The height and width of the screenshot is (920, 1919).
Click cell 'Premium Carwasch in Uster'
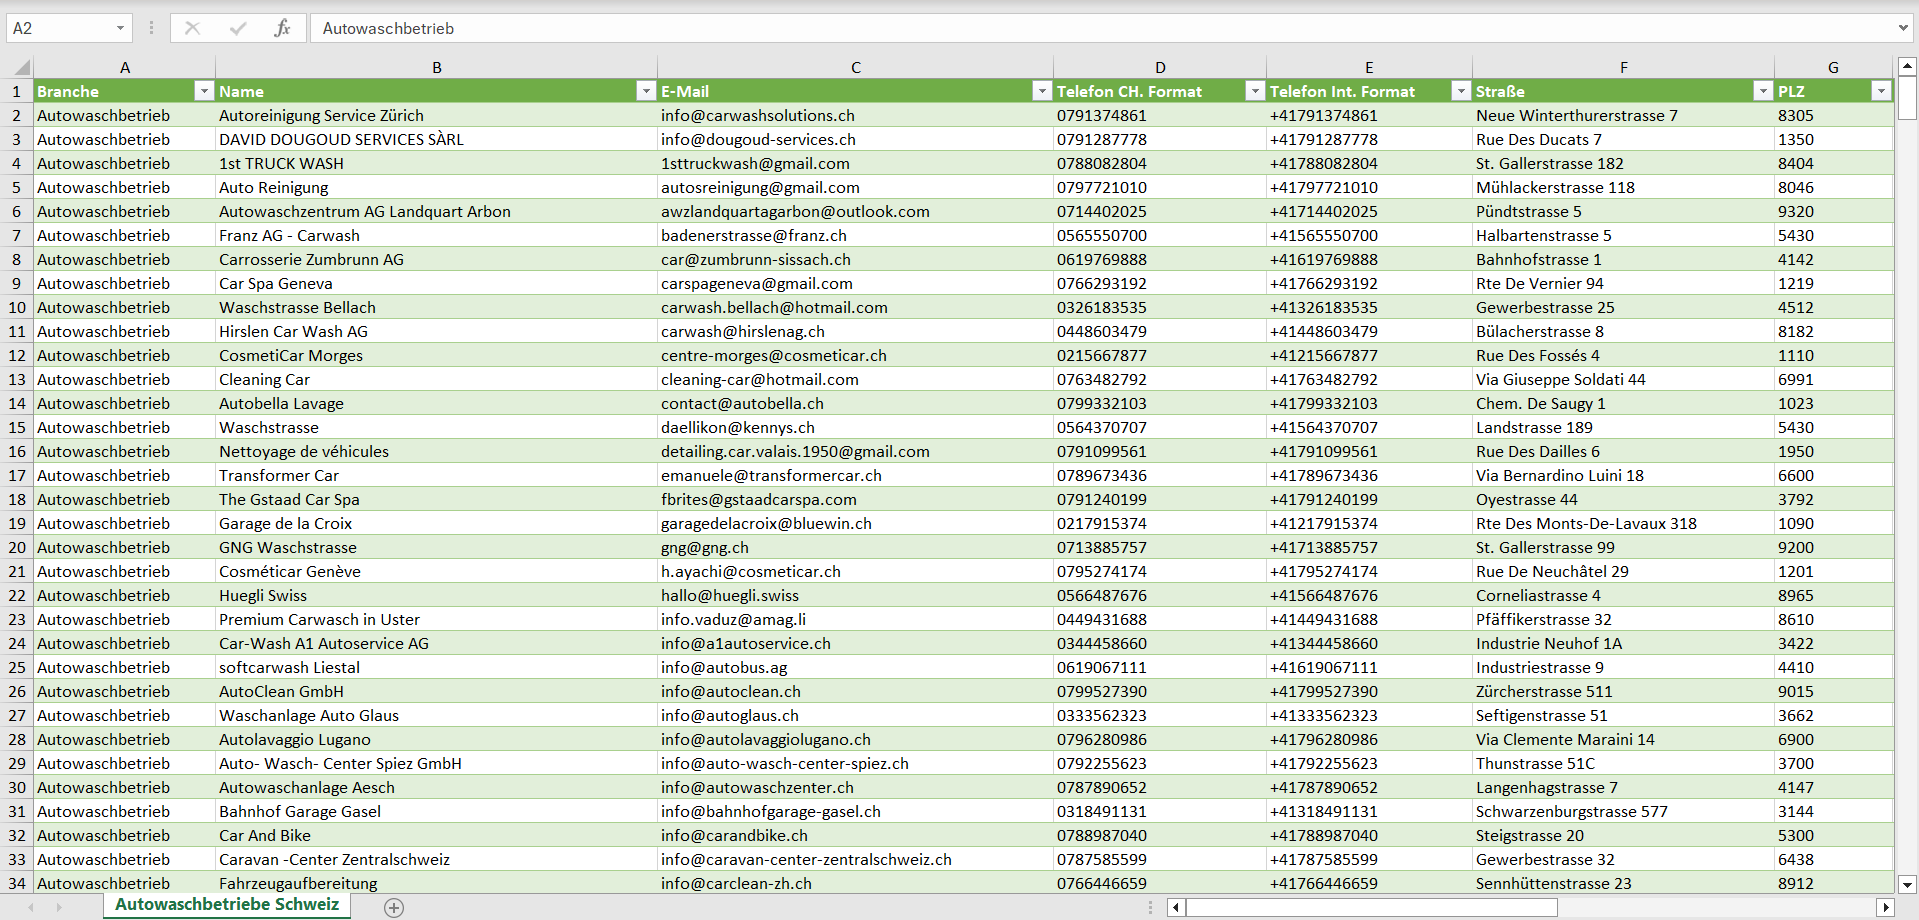pos(436,619)
